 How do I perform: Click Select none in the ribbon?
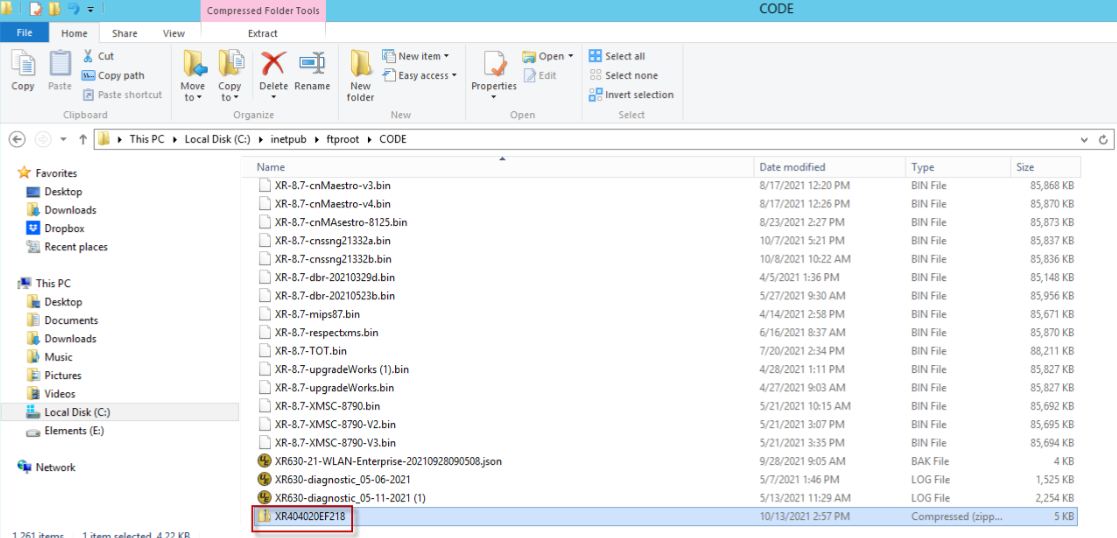pyautogui.click(x=623, y=75)
